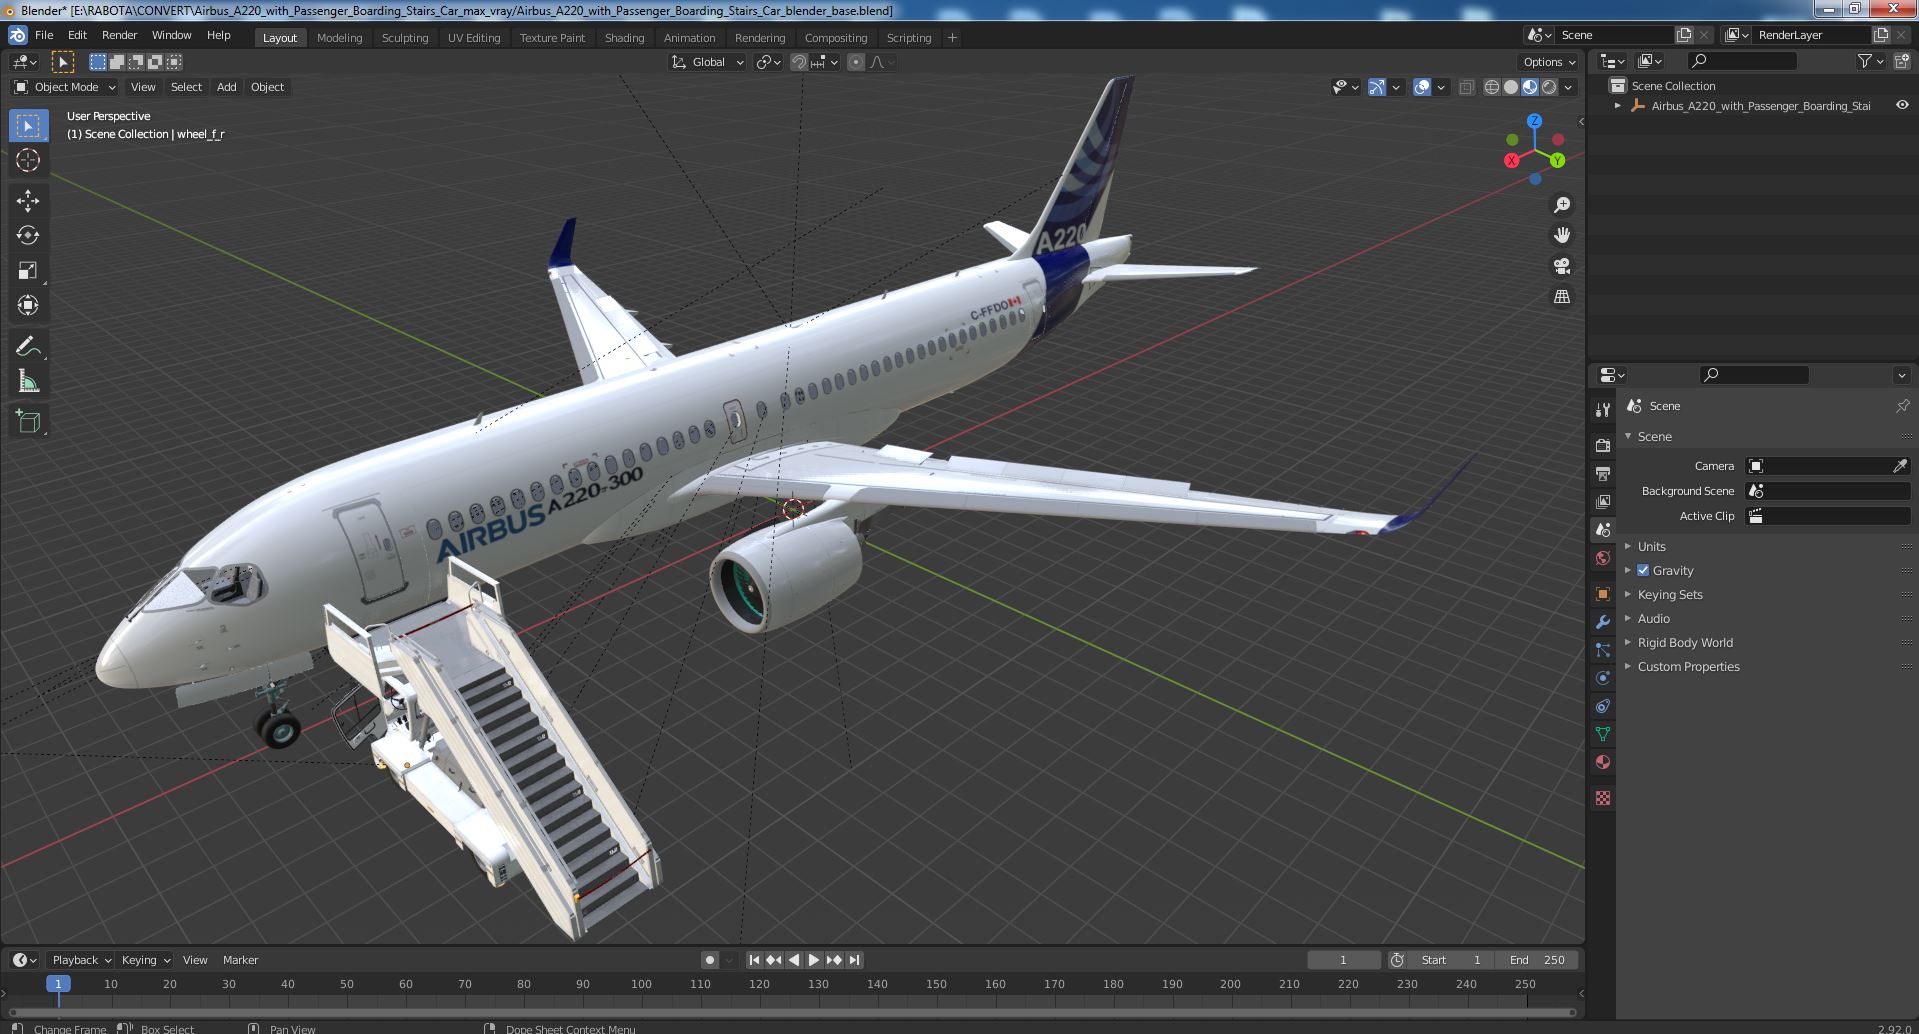Expand the Keying Sets panel
Screen dimensions: 1919x1034
pos(1669,594)
